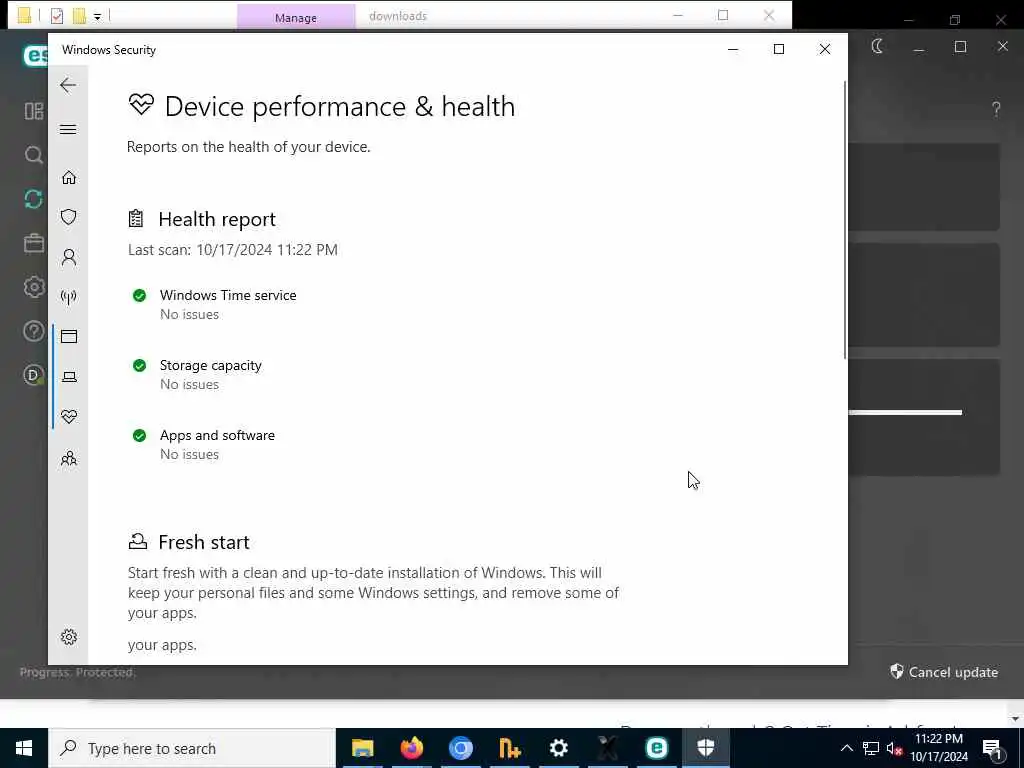Click the Health report heading
Viewport: 1024px width, 768px height.
click(x=217, y=219)
